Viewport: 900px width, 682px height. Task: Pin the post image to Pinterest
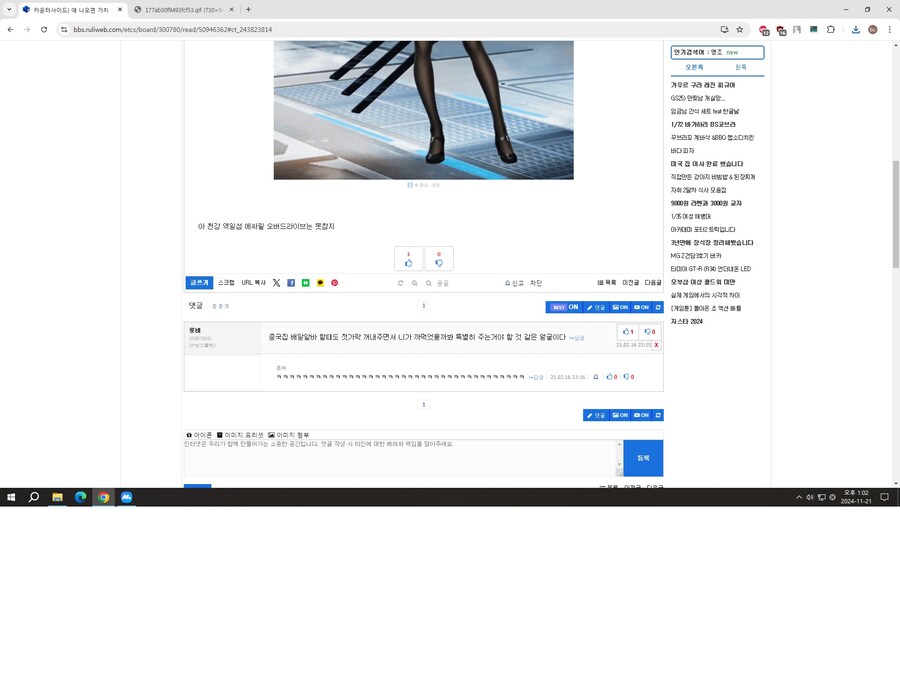coord(334,283)
